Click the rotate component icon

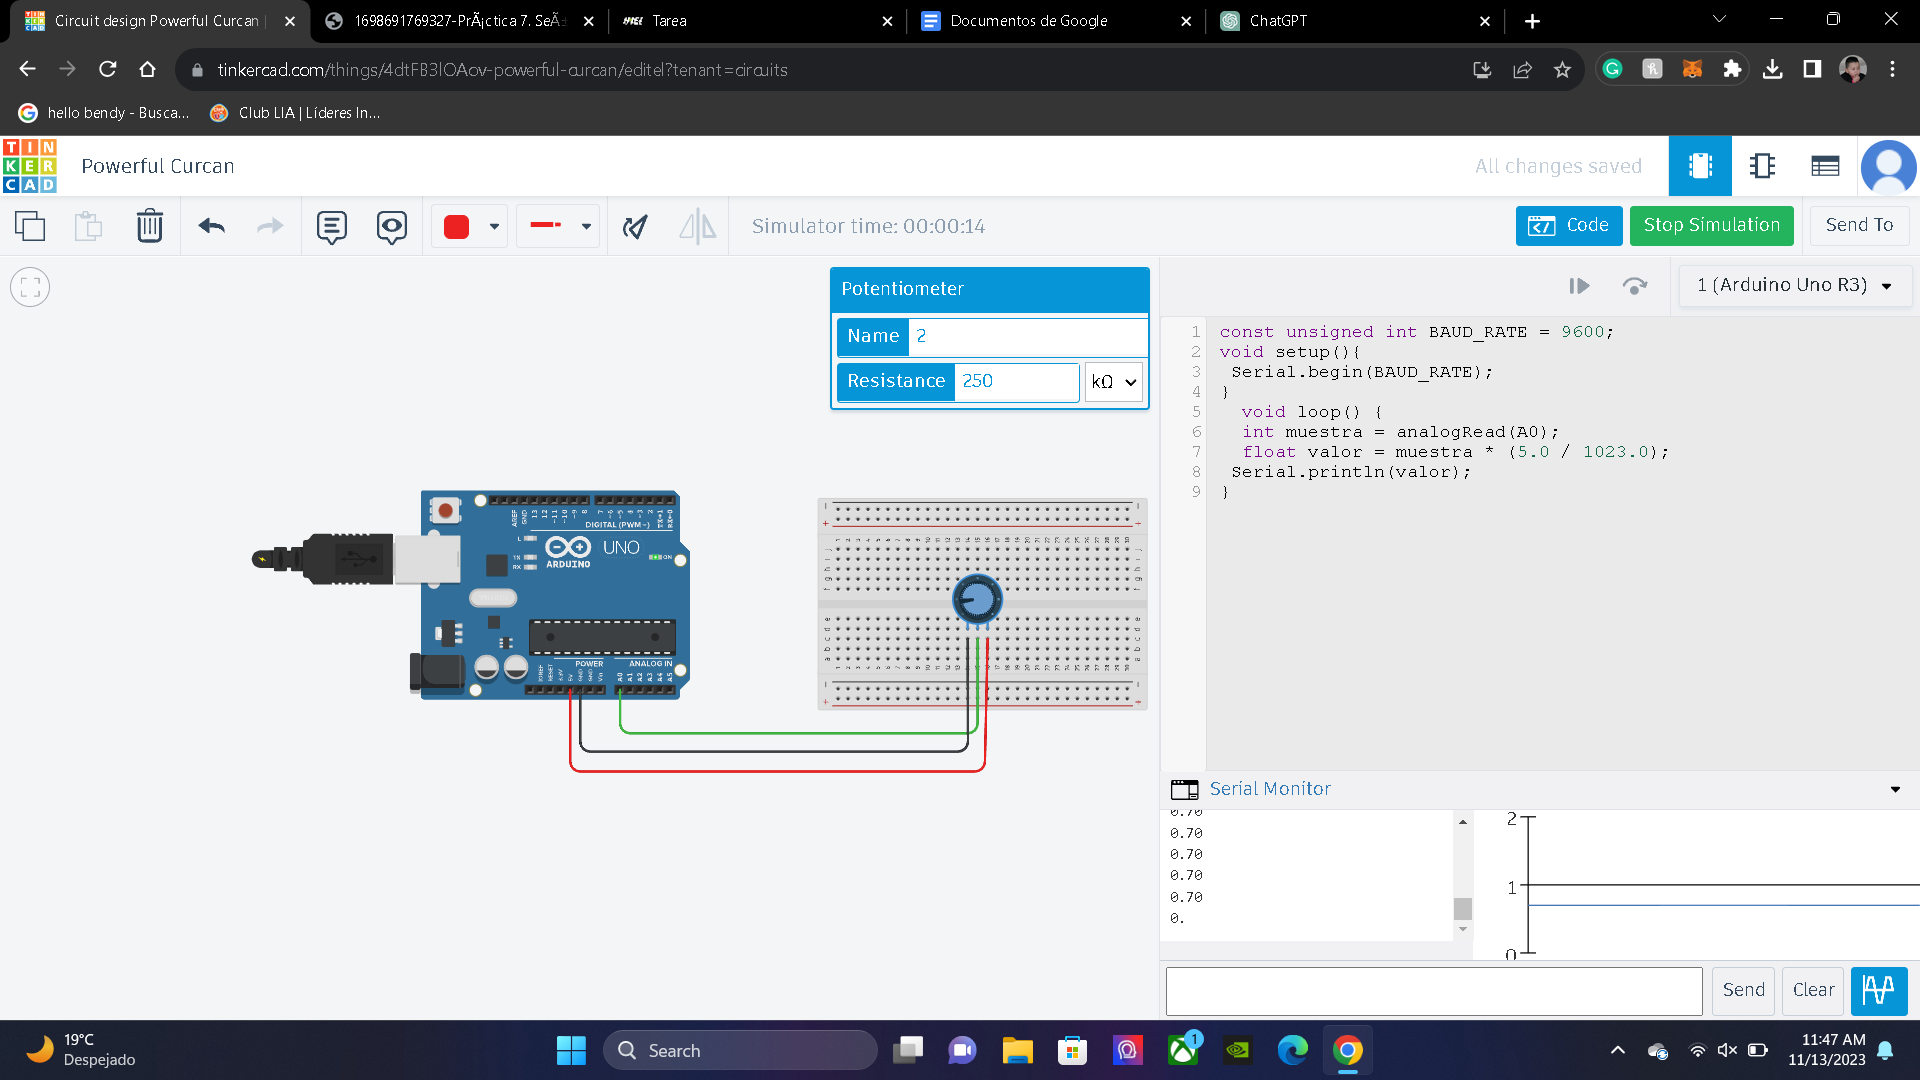[635, 226]
